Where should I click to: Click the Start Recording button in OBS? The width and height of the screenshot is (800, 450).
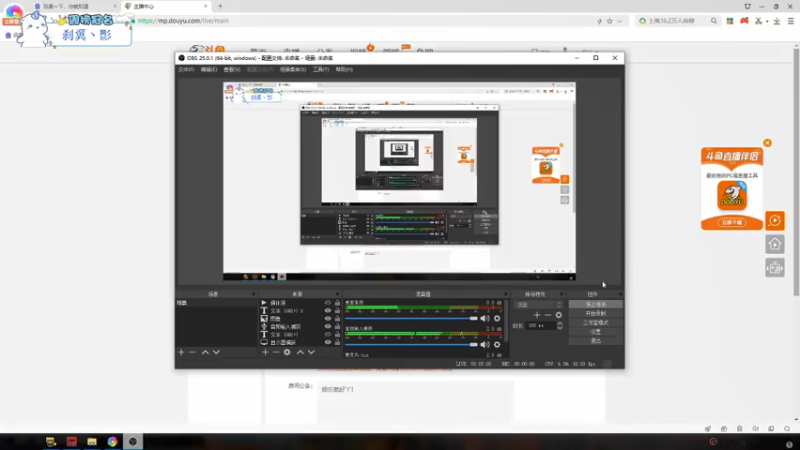tap(595, 313)
